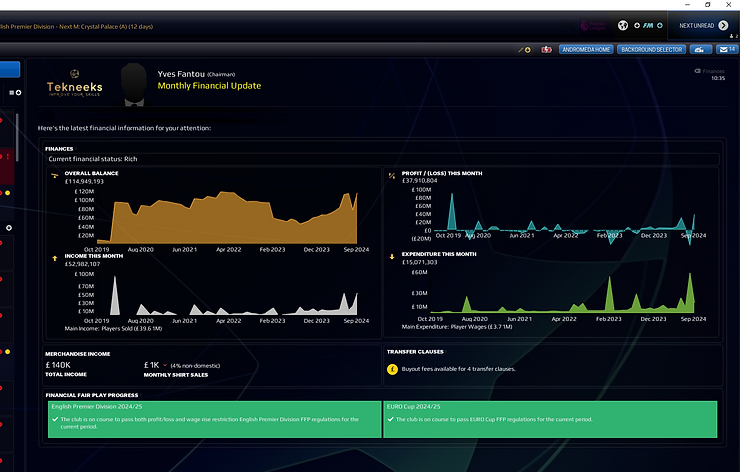Toggle the inbox list view icon in sidebar
The height and width of the screenshot is (472, 740).
(x=11, y=93)
